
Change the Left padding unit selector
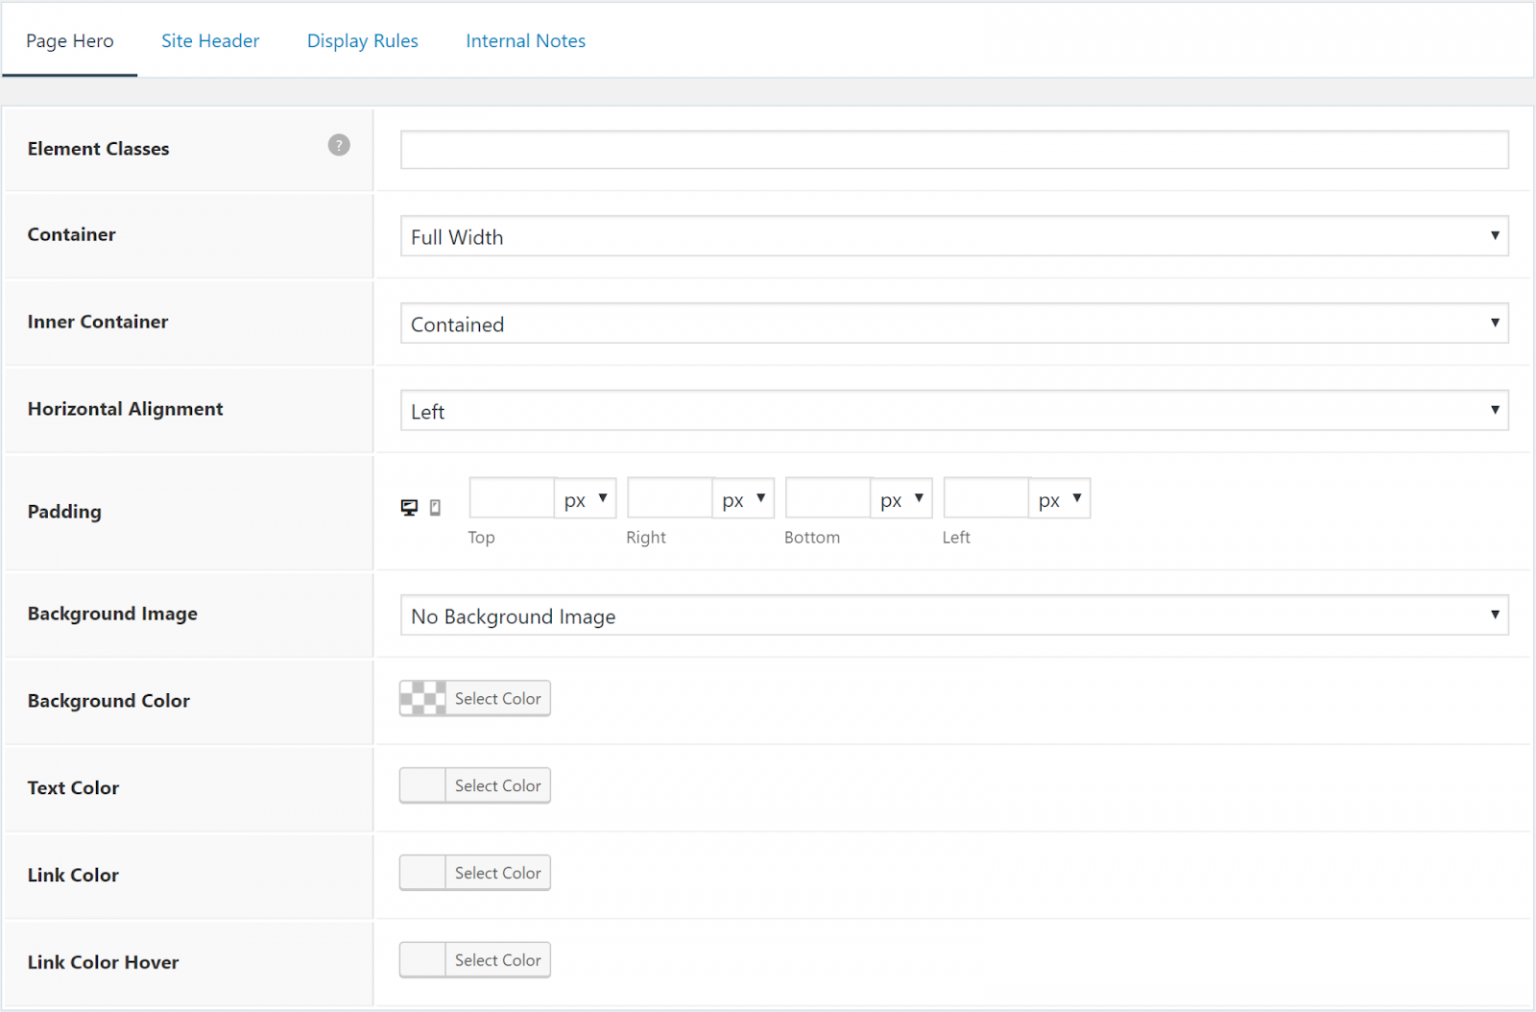[1060, 499]
